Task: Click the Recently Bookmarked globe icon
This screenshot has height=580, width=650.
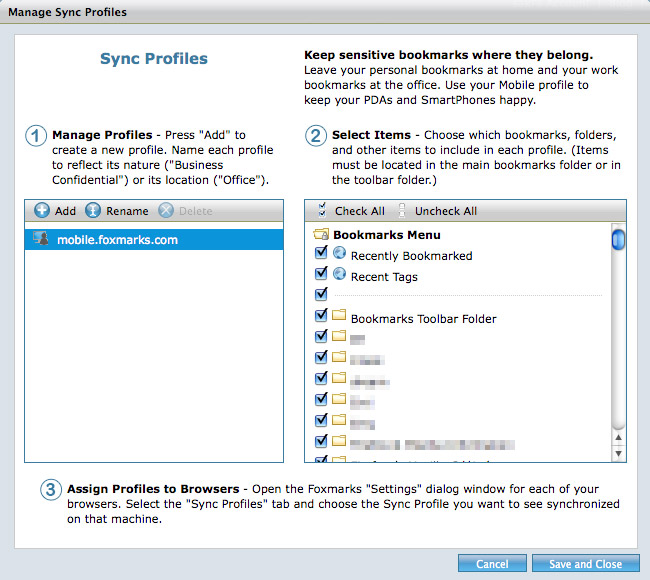Action: (x=340, y=252)
